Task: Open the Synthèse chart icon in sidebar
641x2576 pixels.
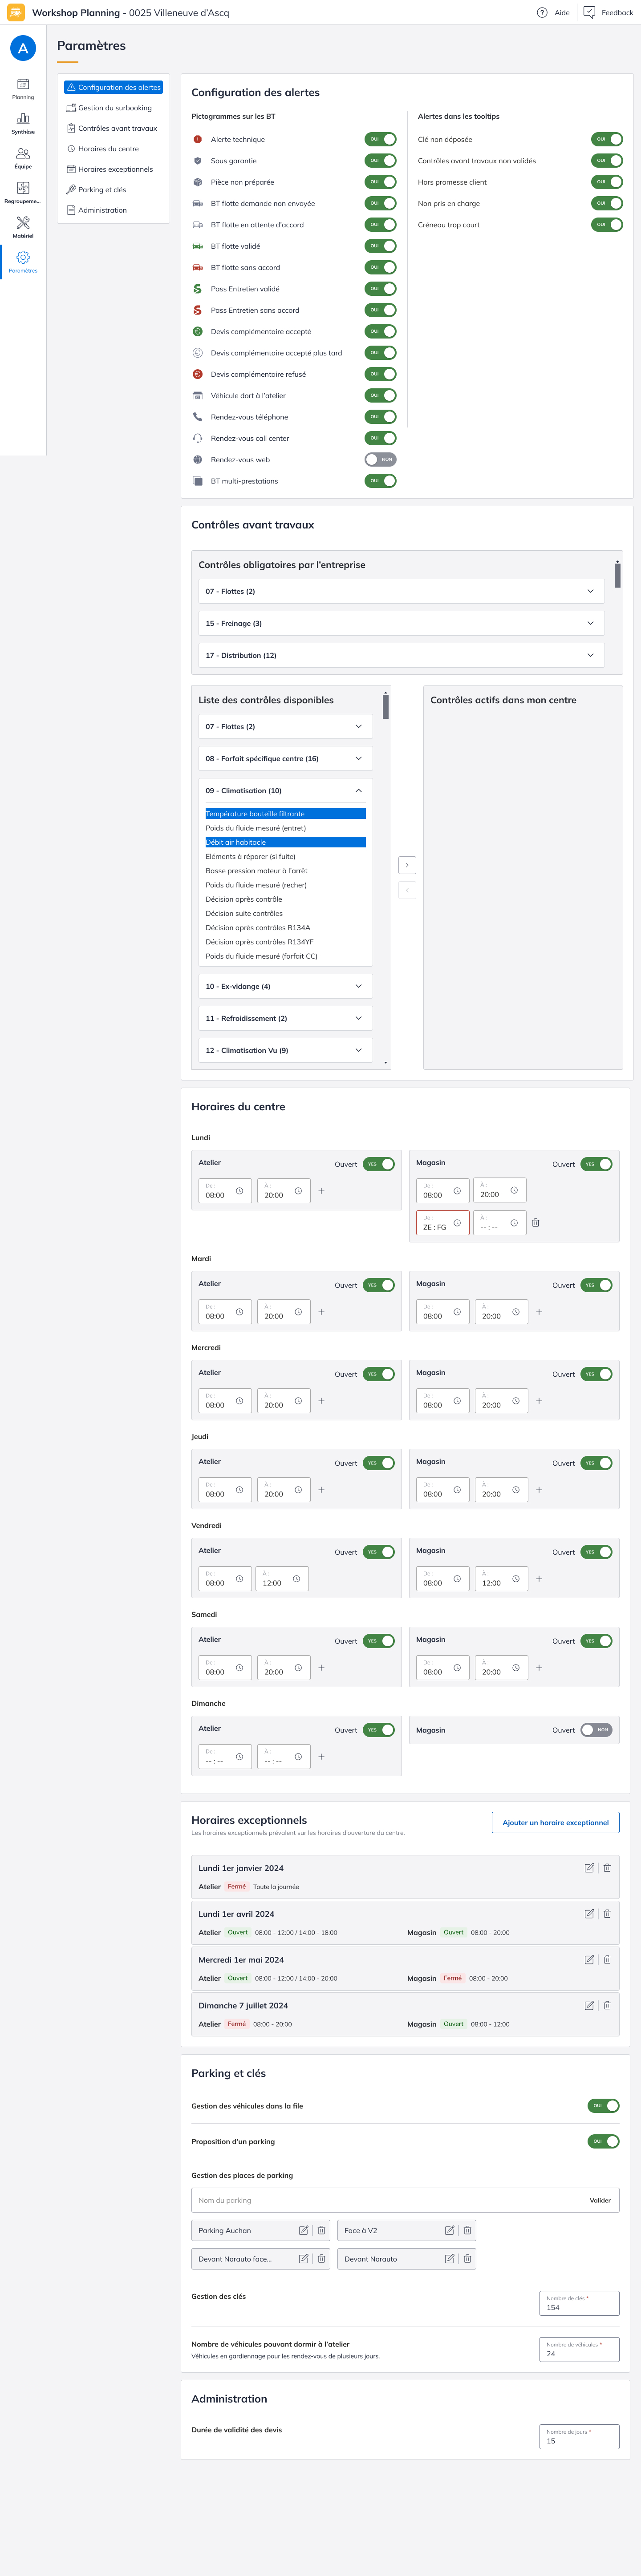Action: (23, 122)
